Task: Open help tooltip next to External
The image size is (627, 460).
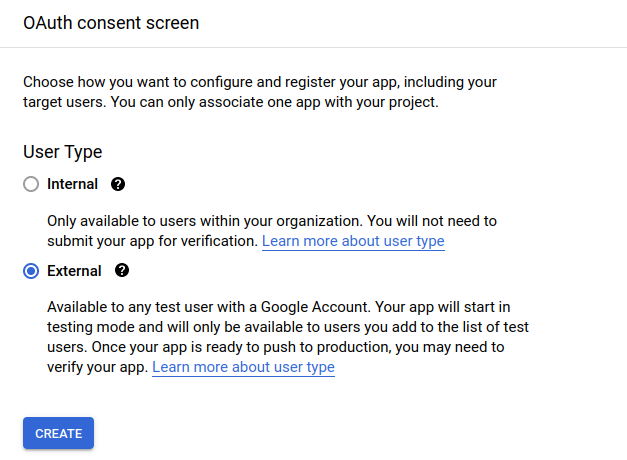Action: pyautogui.click(x=122, y=271)
